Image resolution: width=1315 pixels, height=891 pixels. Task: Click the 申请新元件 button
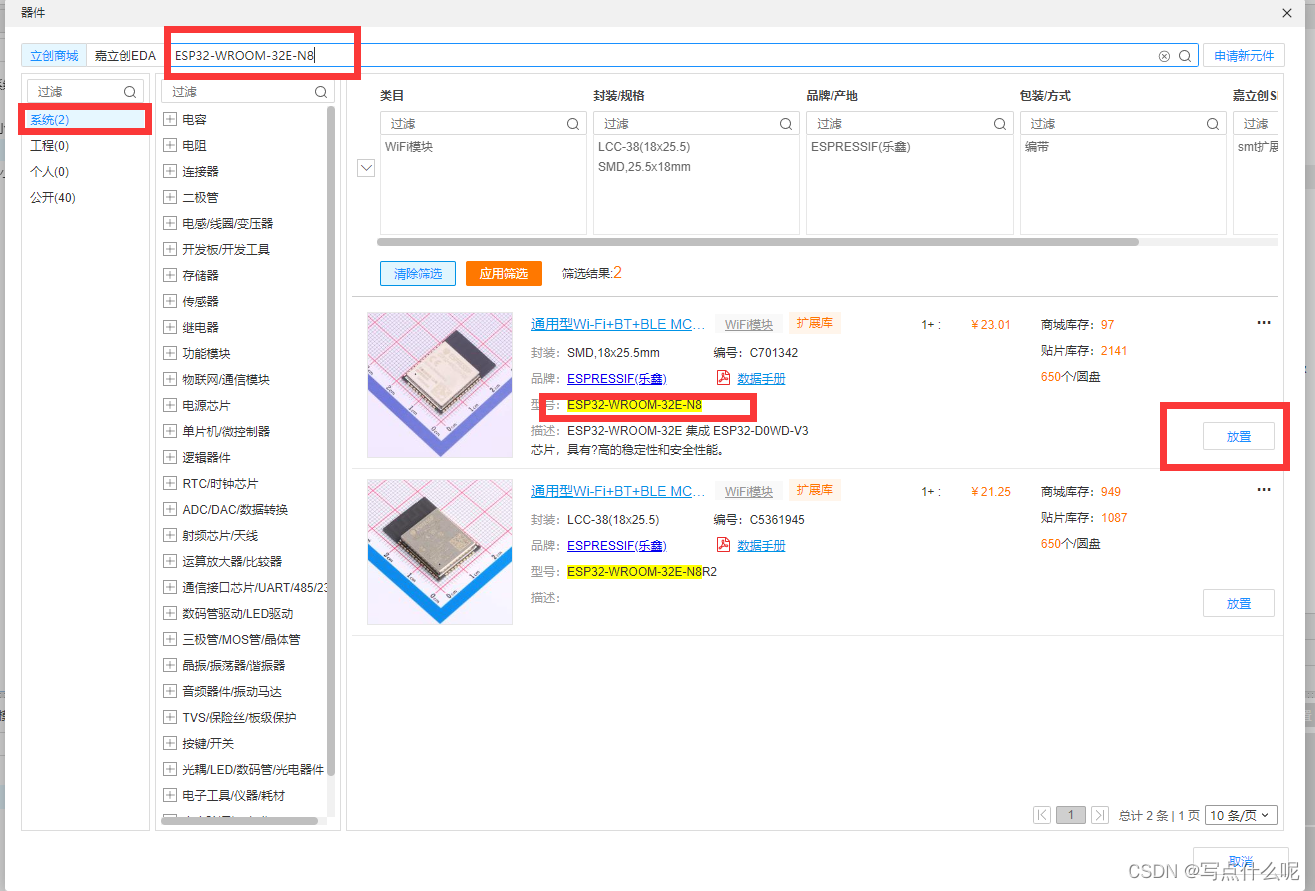[1244, 56]
